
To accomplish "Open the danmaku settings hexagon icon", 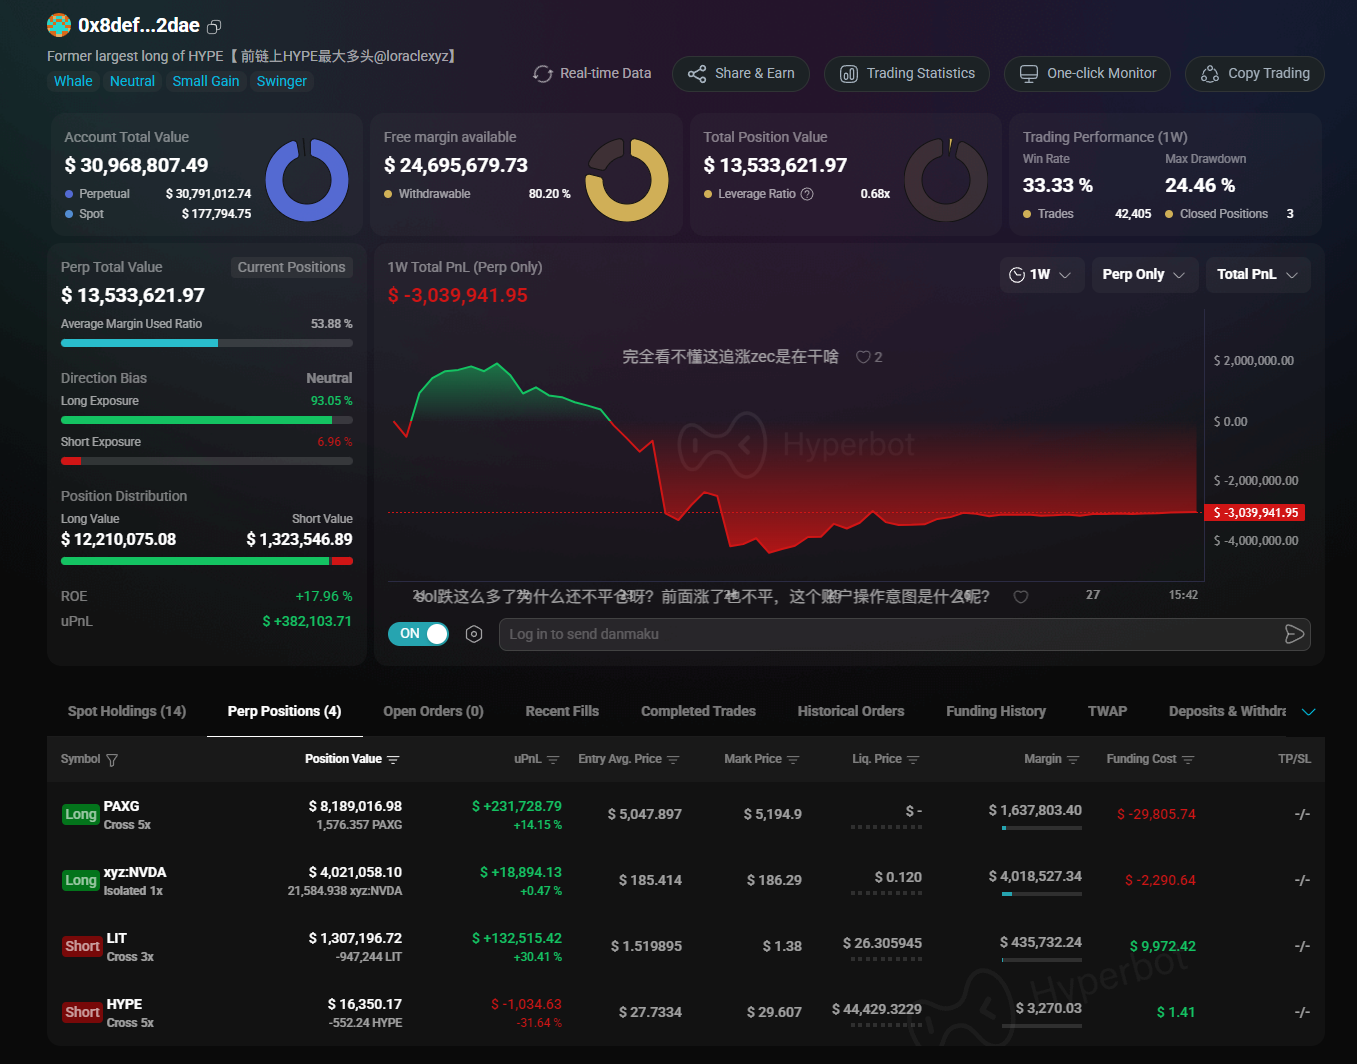I will tap(474, 634).
